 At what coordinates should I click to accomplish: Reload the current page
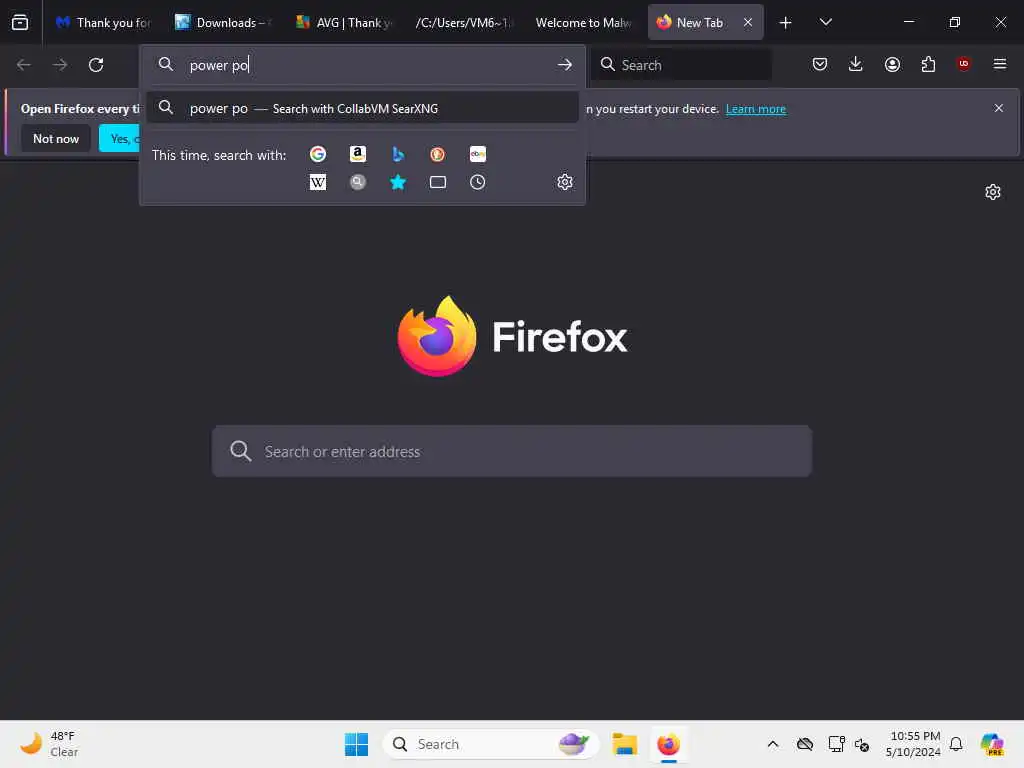point(96,65)
